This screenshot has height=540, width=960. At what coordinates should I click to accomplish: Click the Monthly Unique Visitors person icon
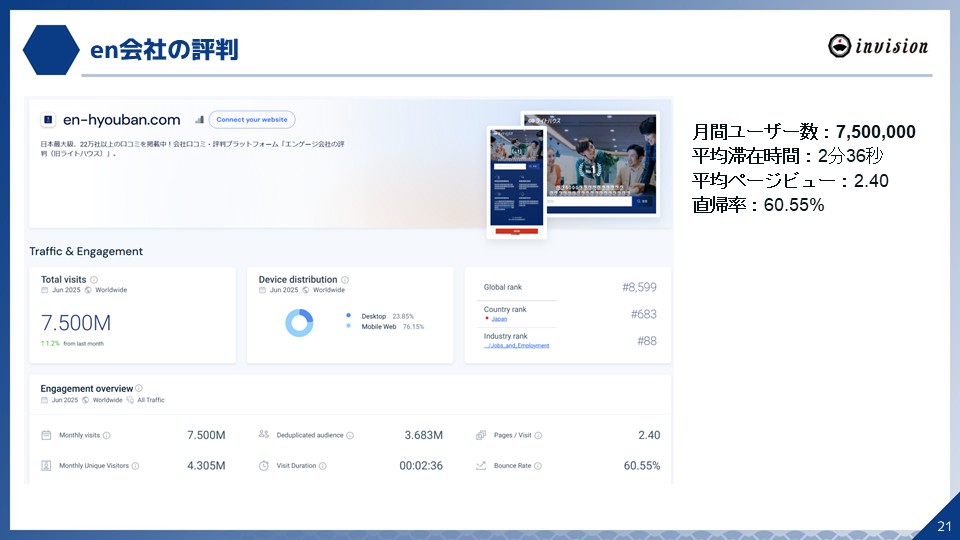click(x=46, y=465)
